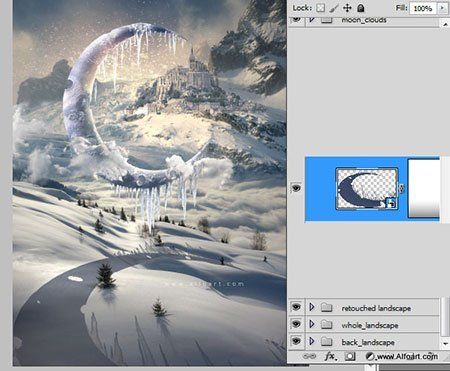Click the link layers chain icon

point(309,357)
